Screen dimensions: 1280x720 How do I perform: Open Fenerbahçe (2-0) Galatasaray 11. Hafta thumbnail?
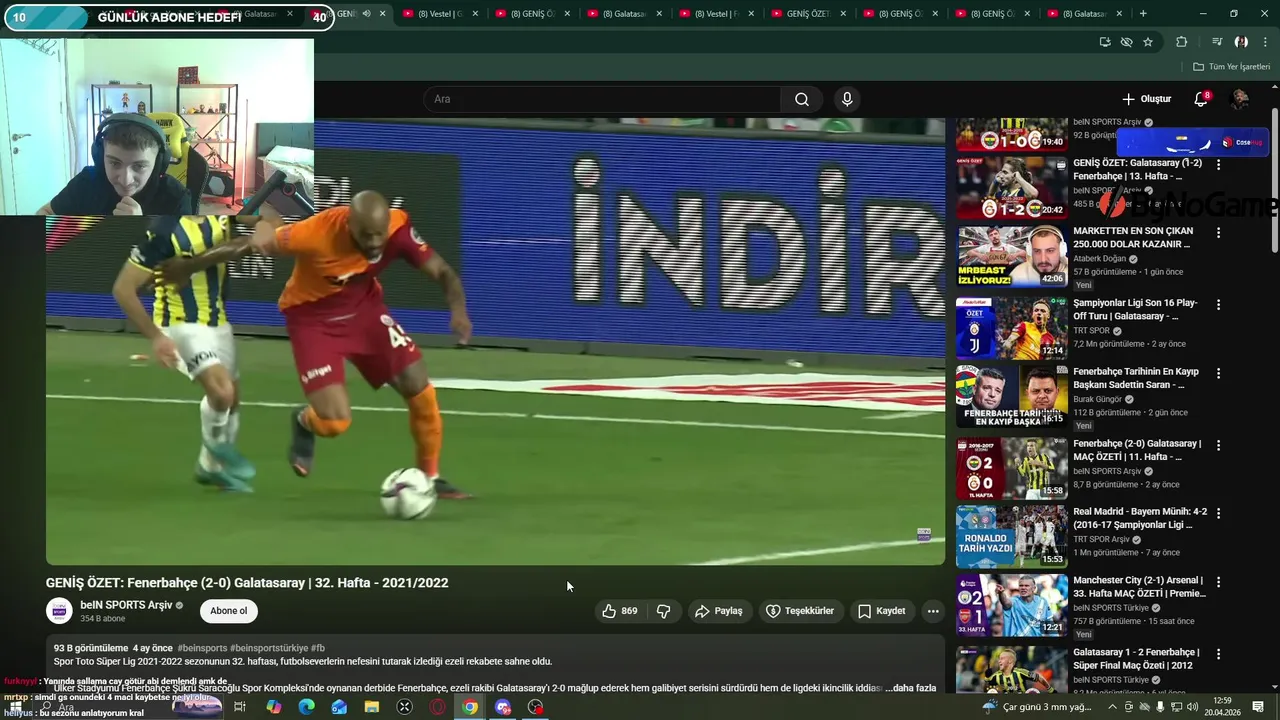click(1011, 467)
